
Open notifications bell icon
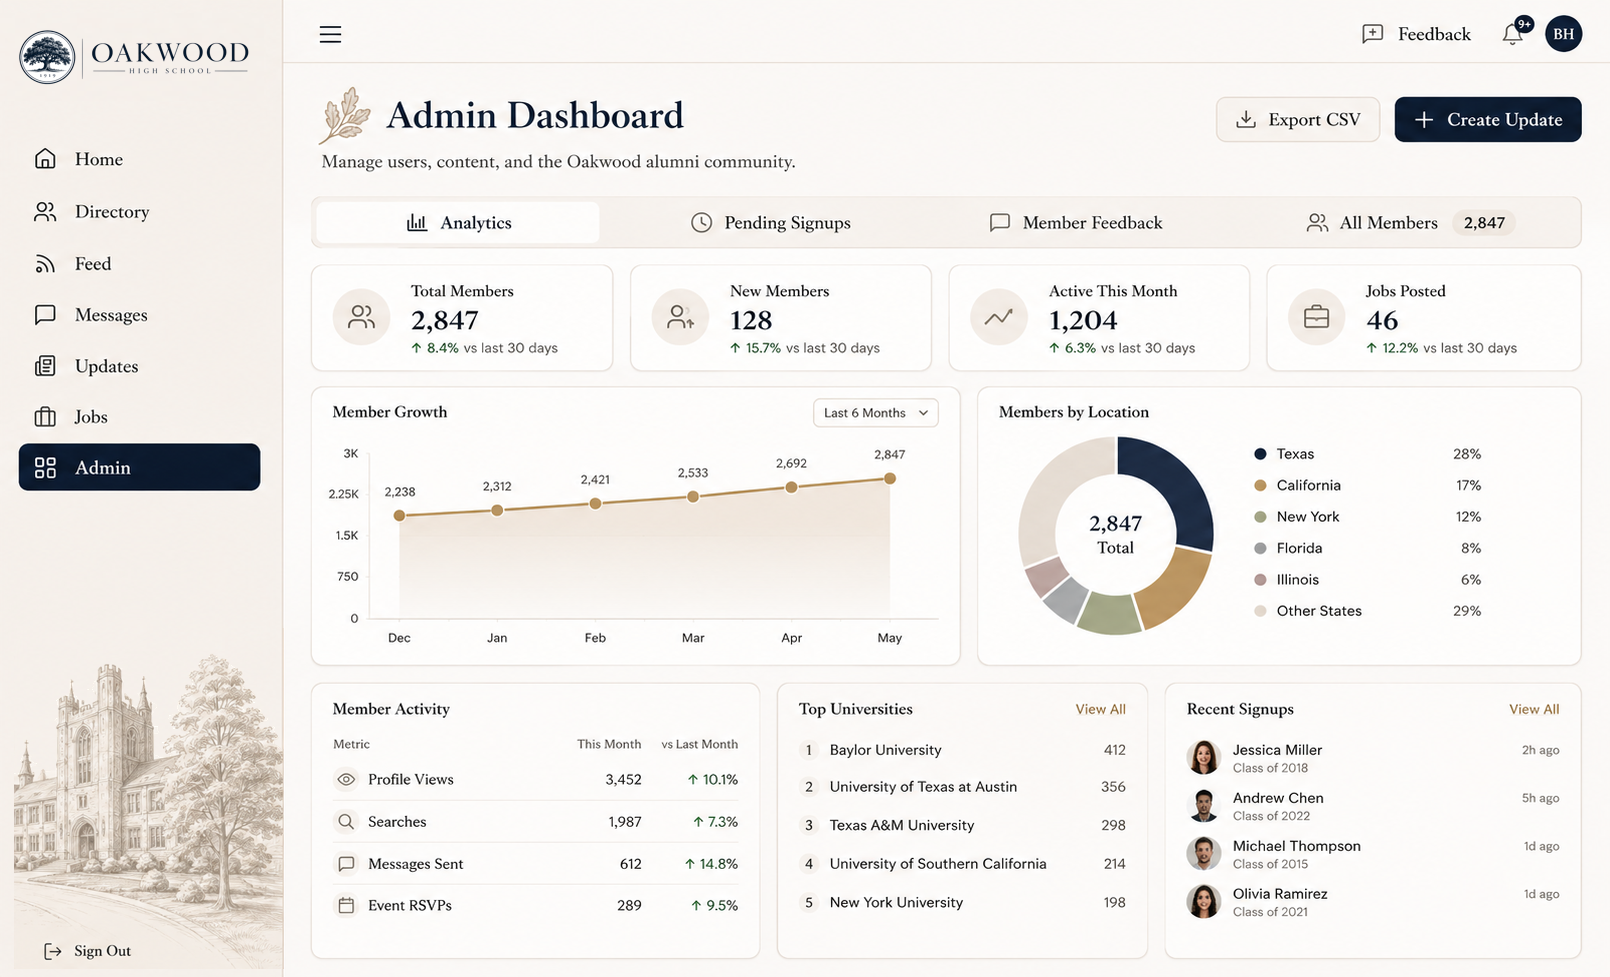pyautogui.click(x=1513, y=34)
